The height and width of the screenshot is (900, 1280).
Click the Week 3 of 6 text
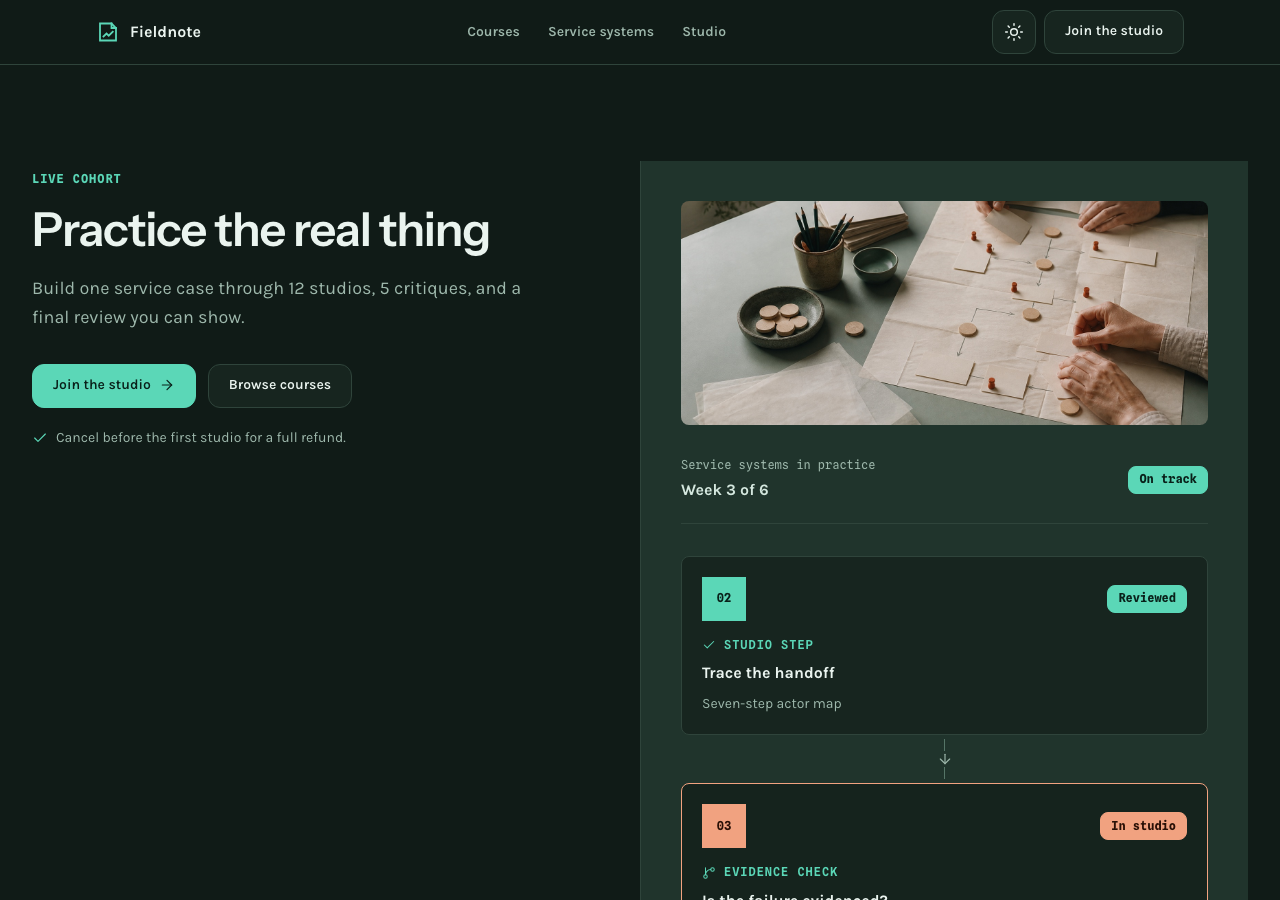pos(725,490)
